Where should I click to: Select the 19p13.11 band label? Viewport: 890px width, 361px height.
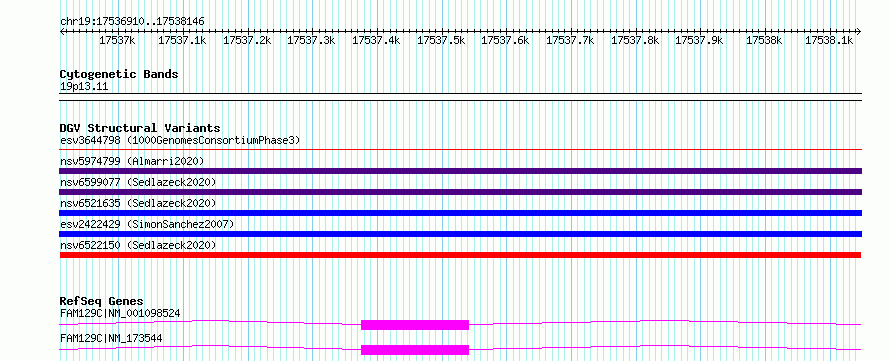84,87
